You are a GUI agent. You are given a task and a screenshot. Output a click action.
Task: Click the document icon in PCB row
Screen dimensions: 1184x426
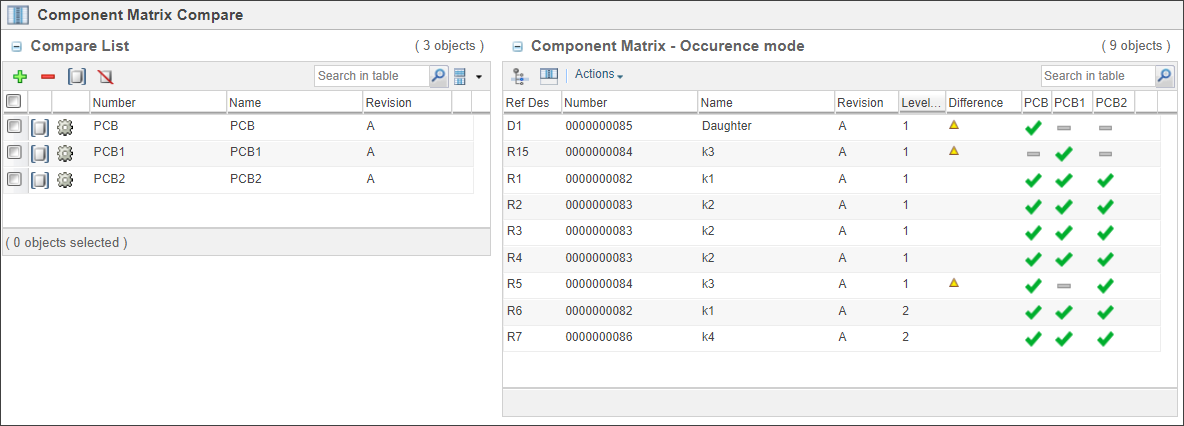pos(39,127)
